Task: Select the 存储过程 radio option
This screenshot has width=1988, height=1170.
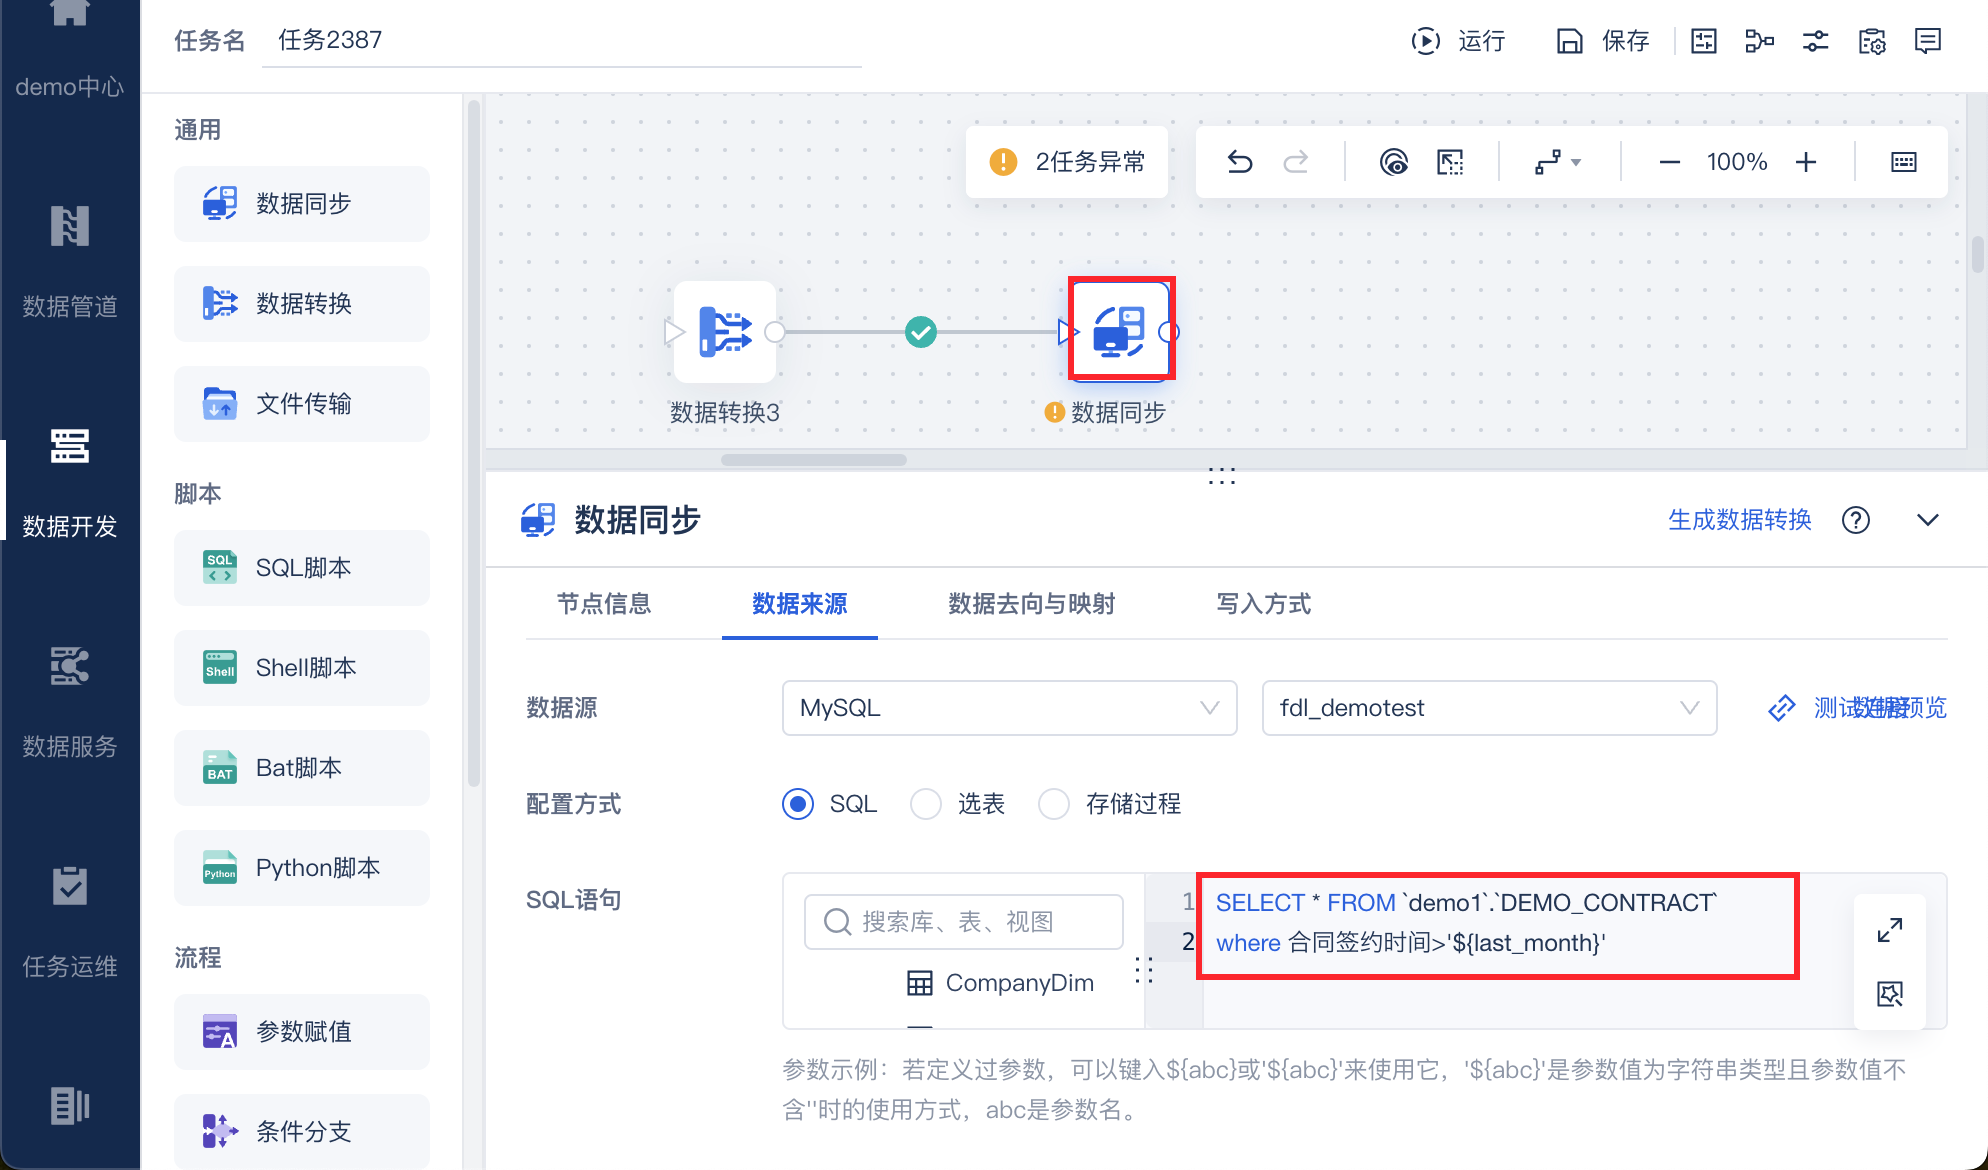Action: click(1054, 804)
